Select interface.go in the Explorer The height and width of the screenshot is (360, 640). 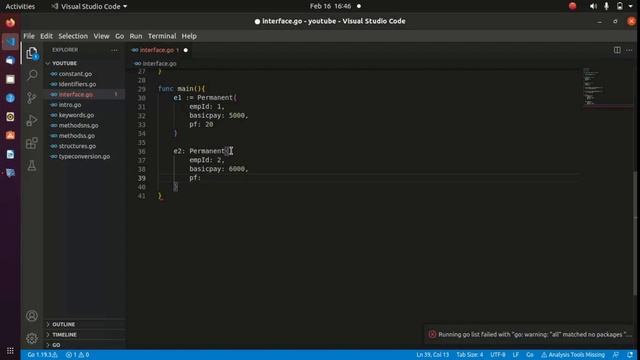coord(84,94)
